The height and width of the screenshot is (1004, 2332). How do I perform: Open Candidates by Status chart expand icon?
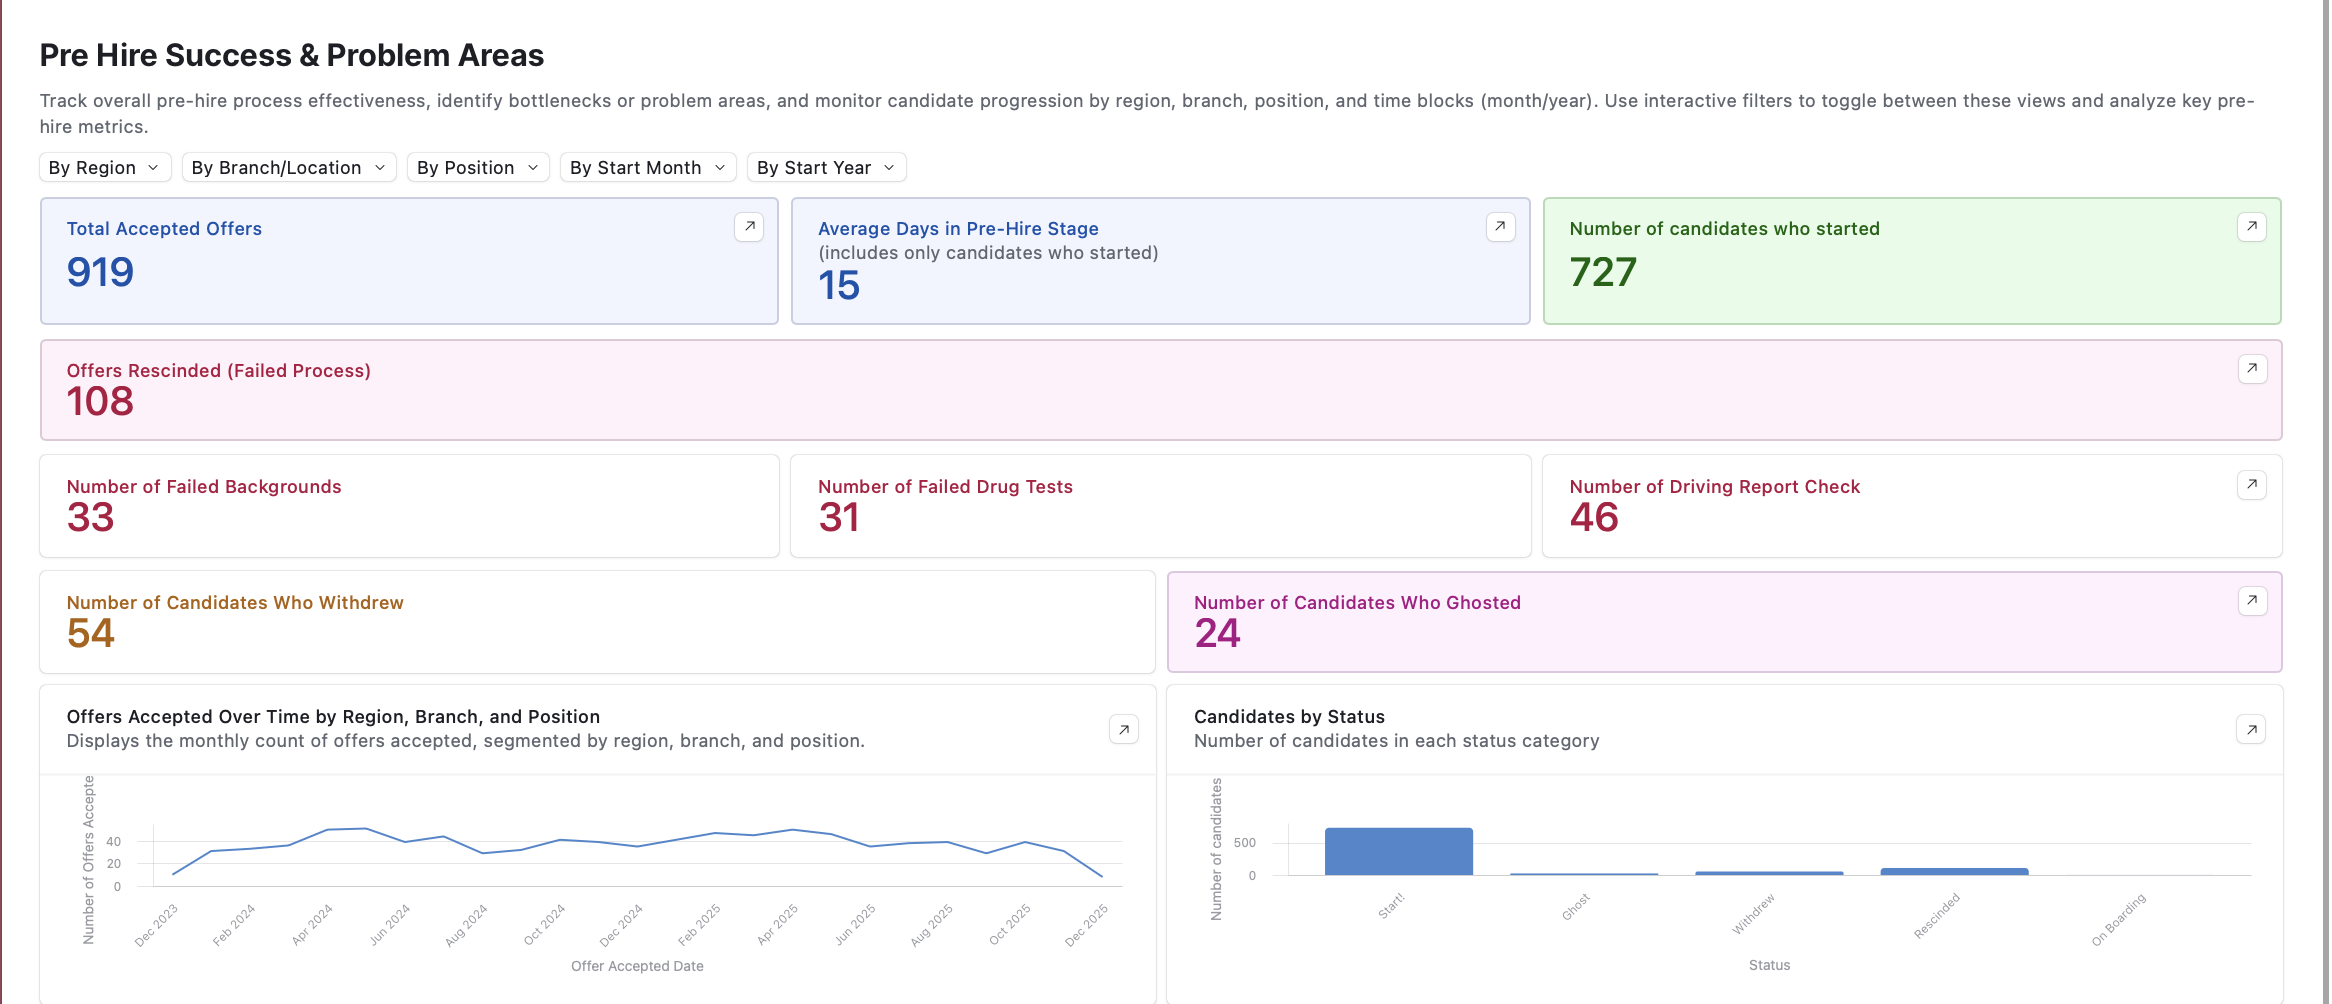click(2251, 730)
